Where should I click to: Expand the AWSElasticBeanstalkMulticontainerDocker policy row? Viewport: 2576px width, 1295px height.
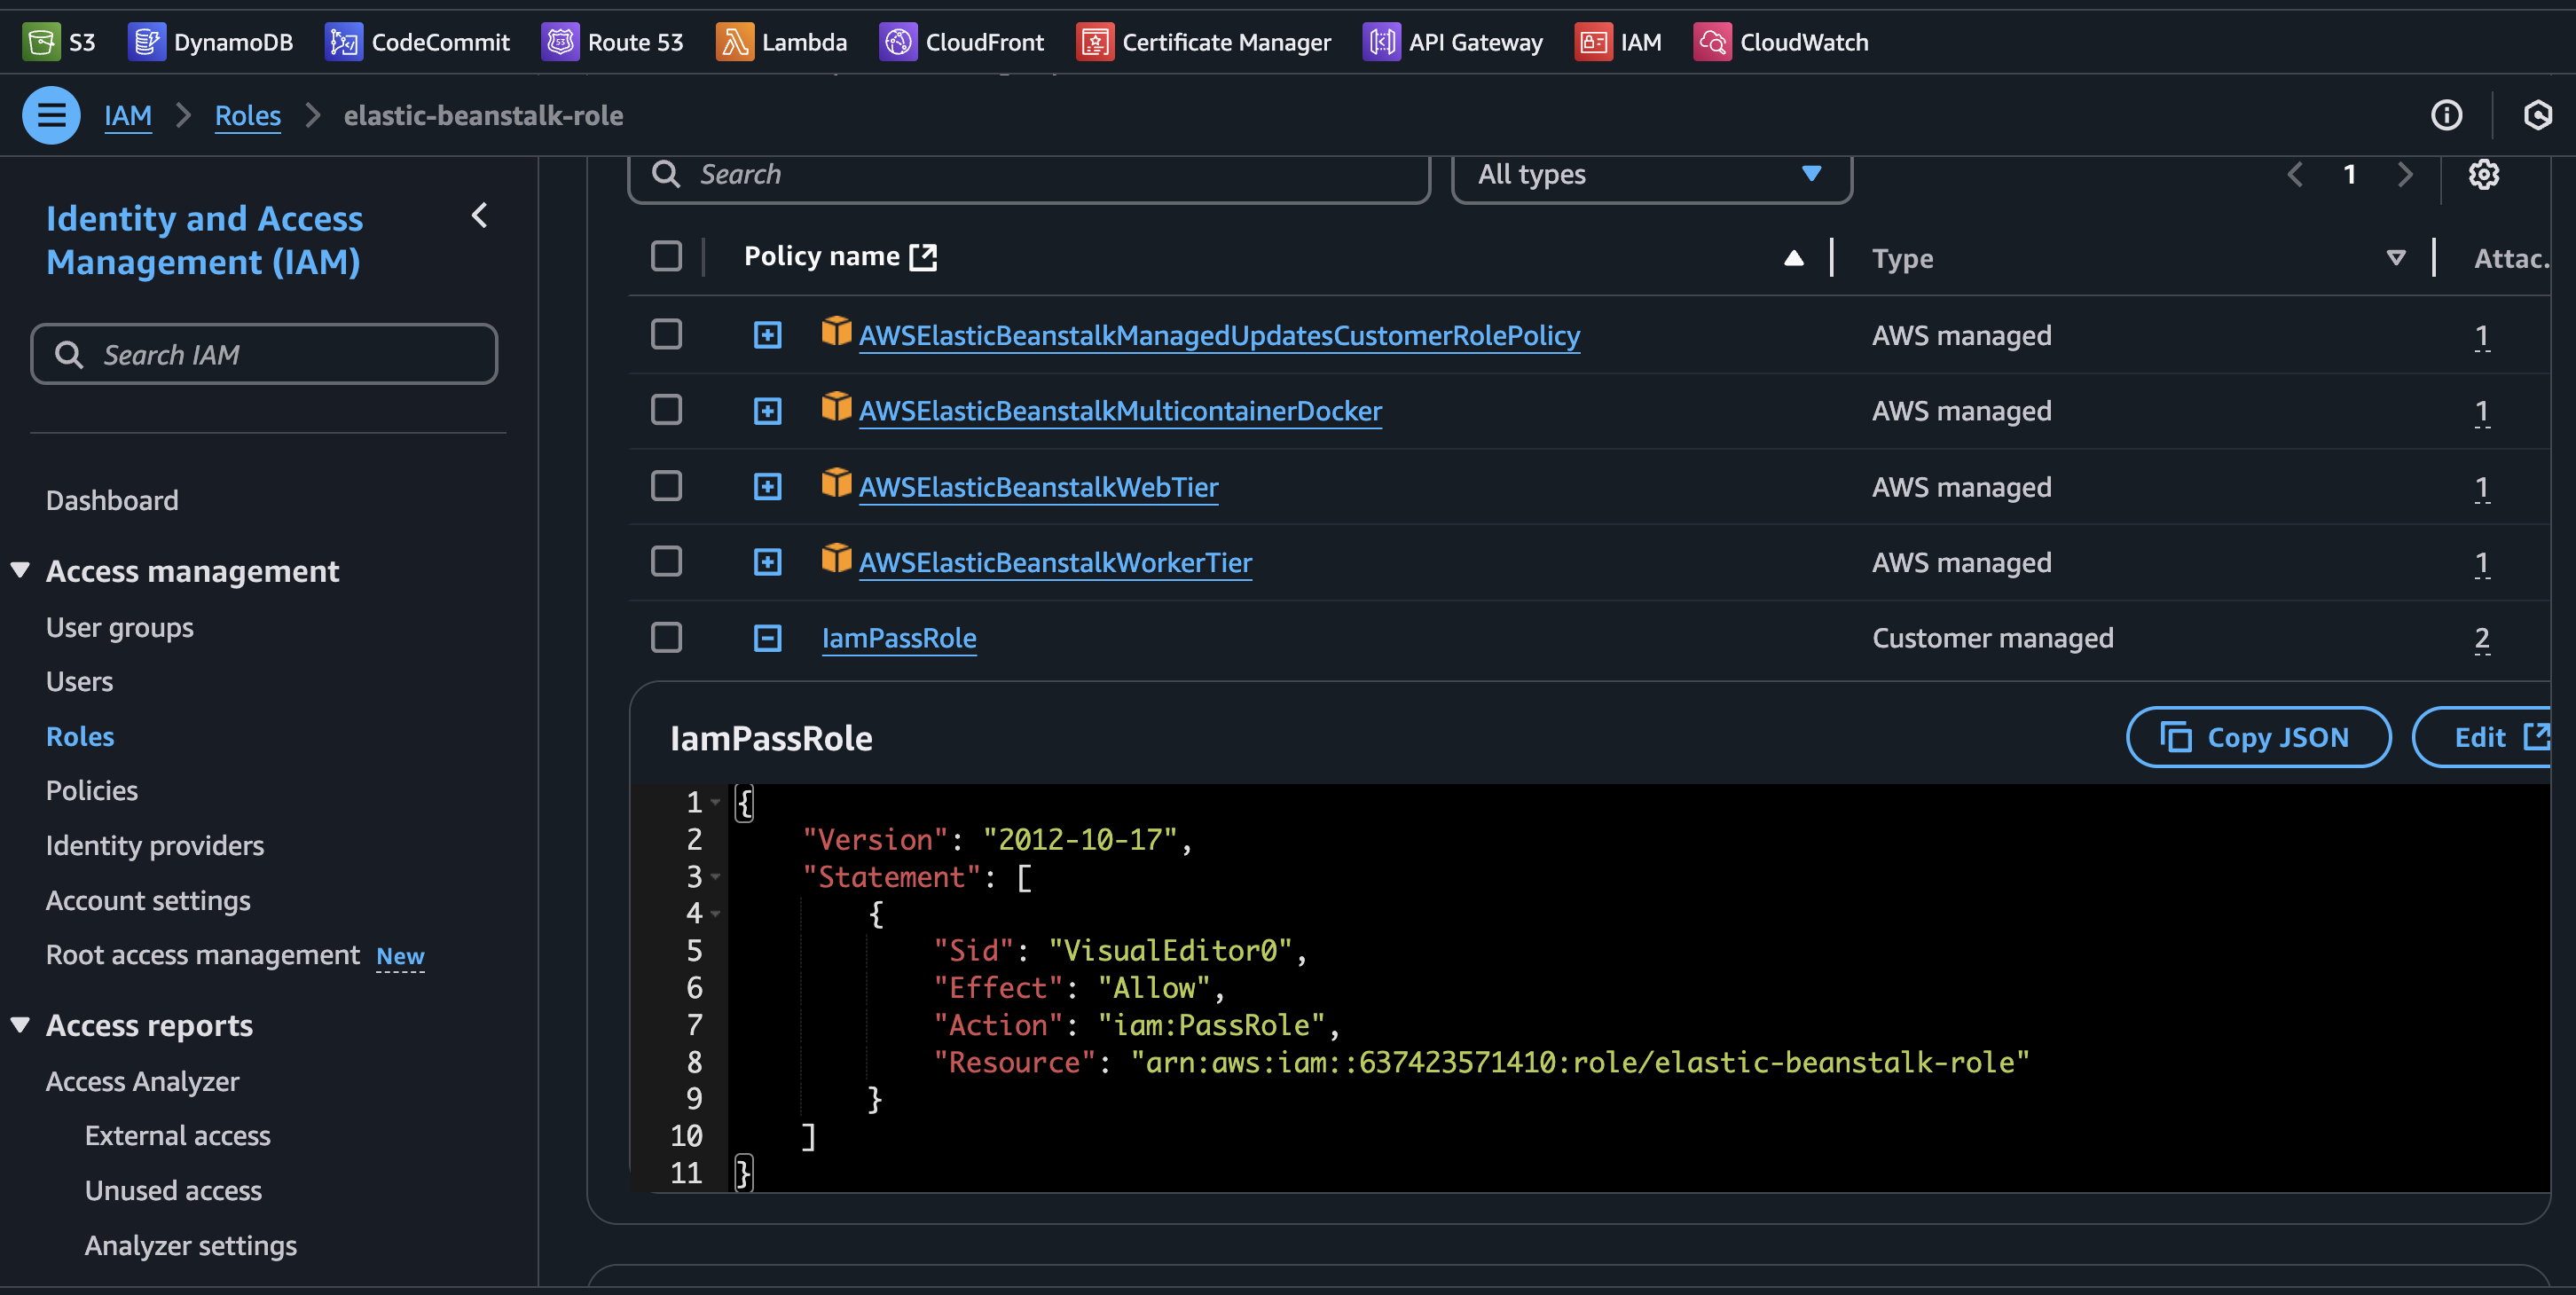[767, 411]
